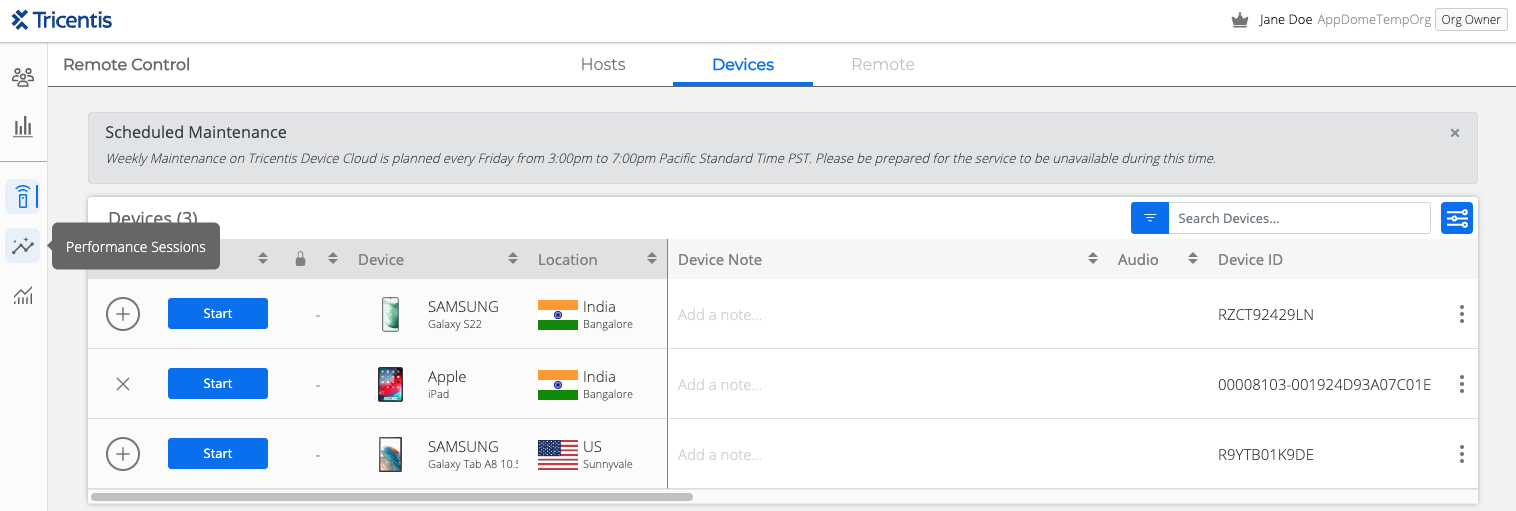This screenshot has height=511, width=1516.
Task: Remove the Apple iPad using X icon
Action: (123, 384)
